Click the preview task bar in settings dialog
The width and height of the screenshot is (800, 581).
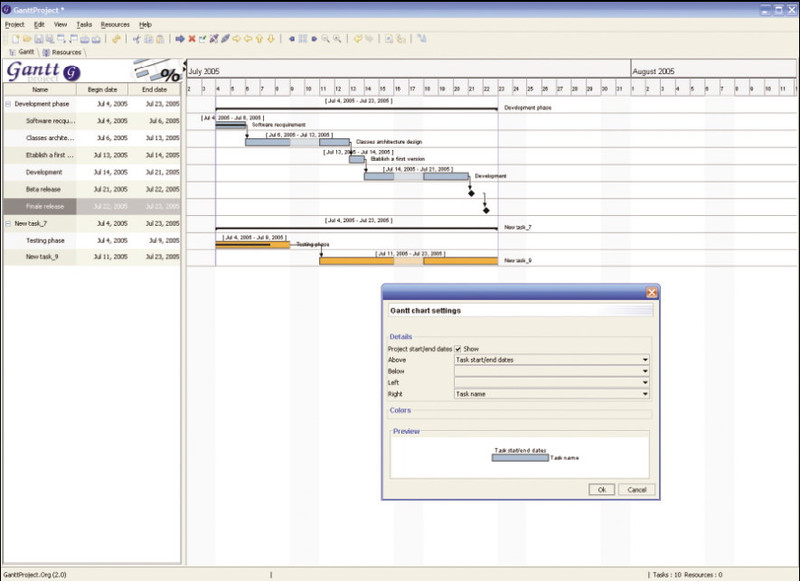[x=520, y=458]
